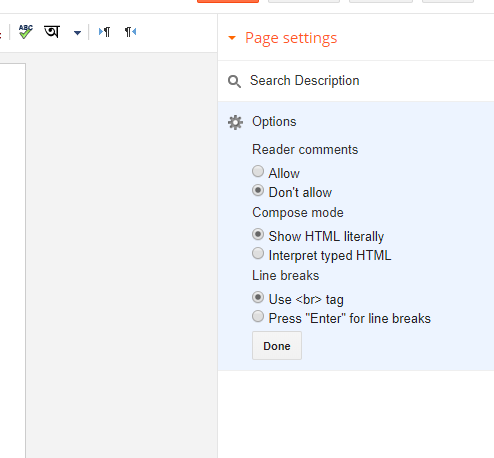Select Don't allow reader comments
Viewport: 494px width, 458px height.
(258, 190)
